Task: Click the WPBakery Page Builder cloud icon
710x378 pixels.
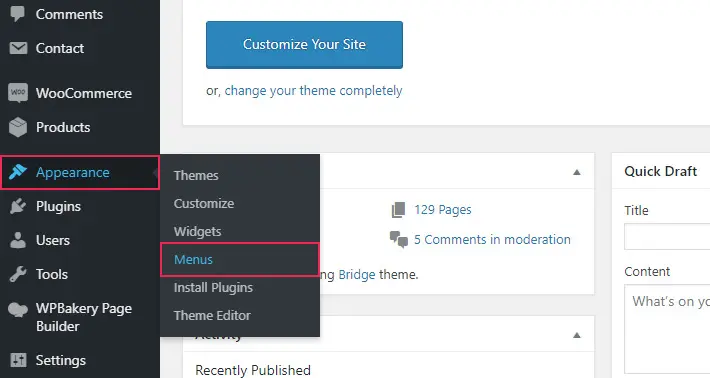Action: 18,310
